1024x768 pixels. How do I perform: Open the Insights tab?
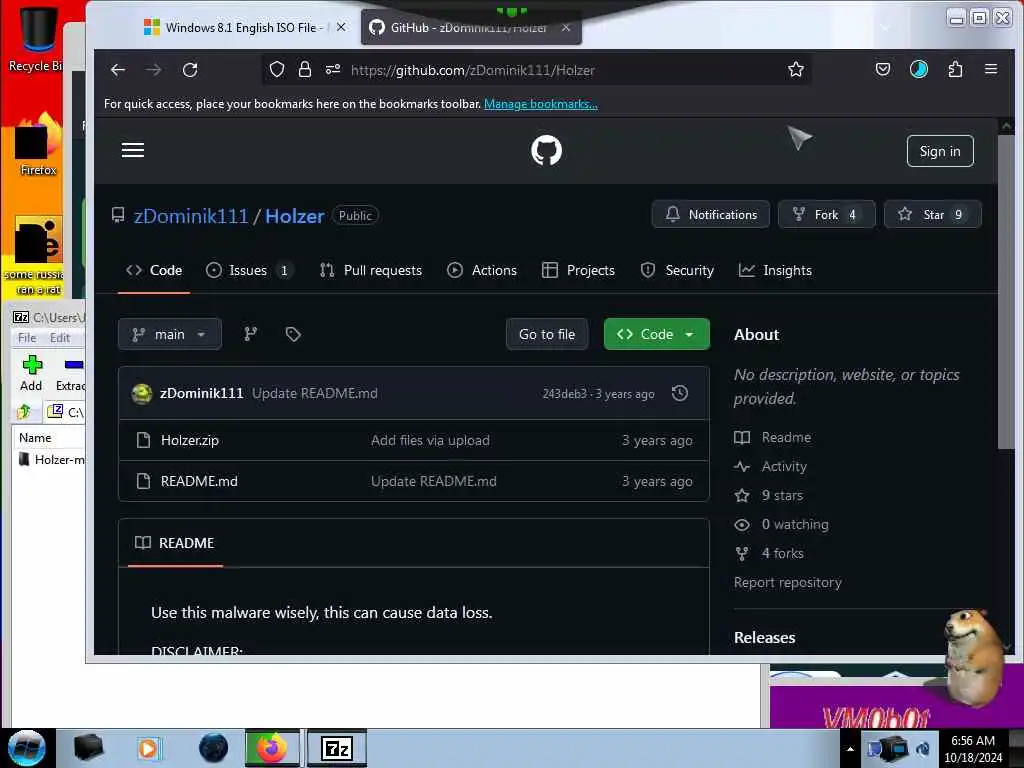pos(775,270)
